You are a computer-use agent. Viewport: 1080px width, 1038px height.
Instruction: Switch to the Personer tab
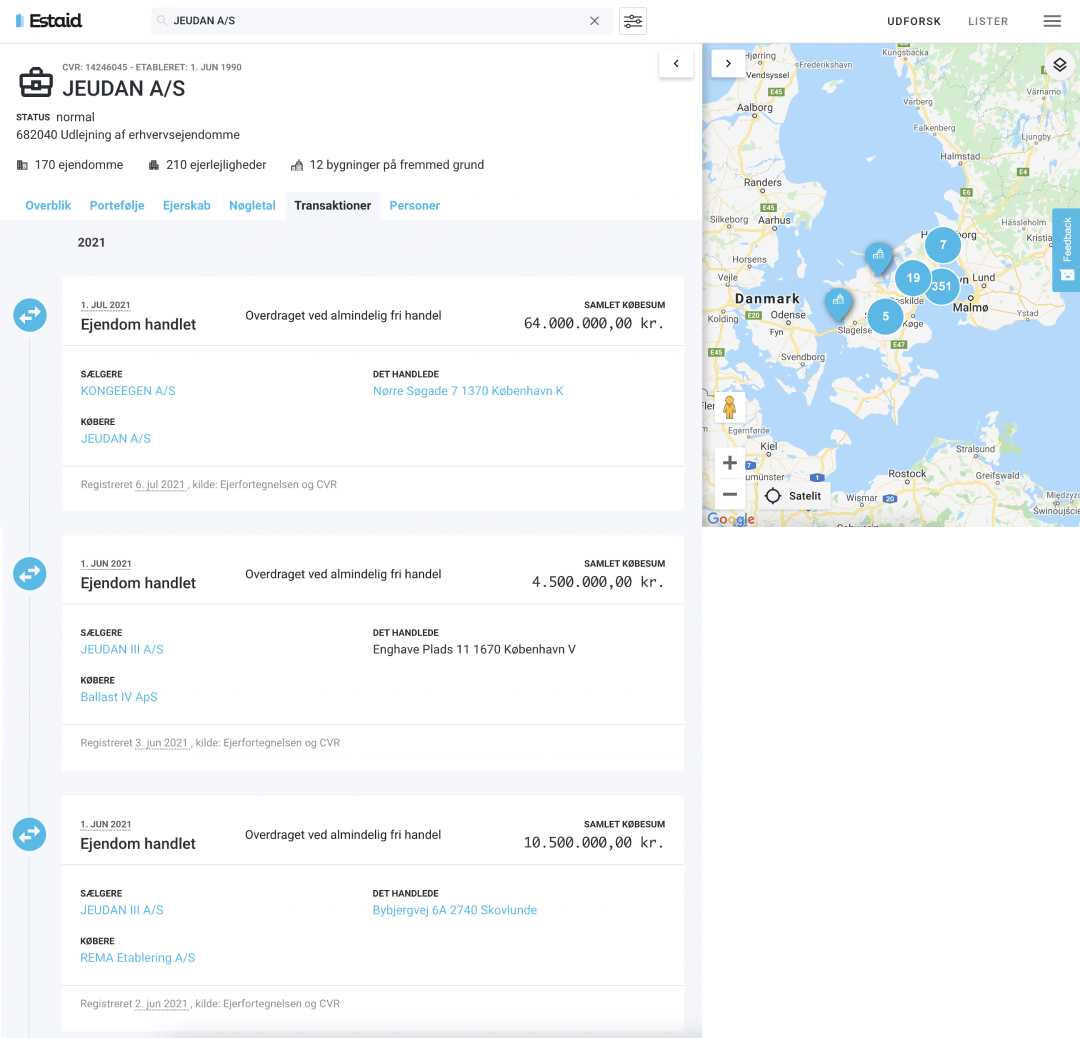(x=415, y=205)
